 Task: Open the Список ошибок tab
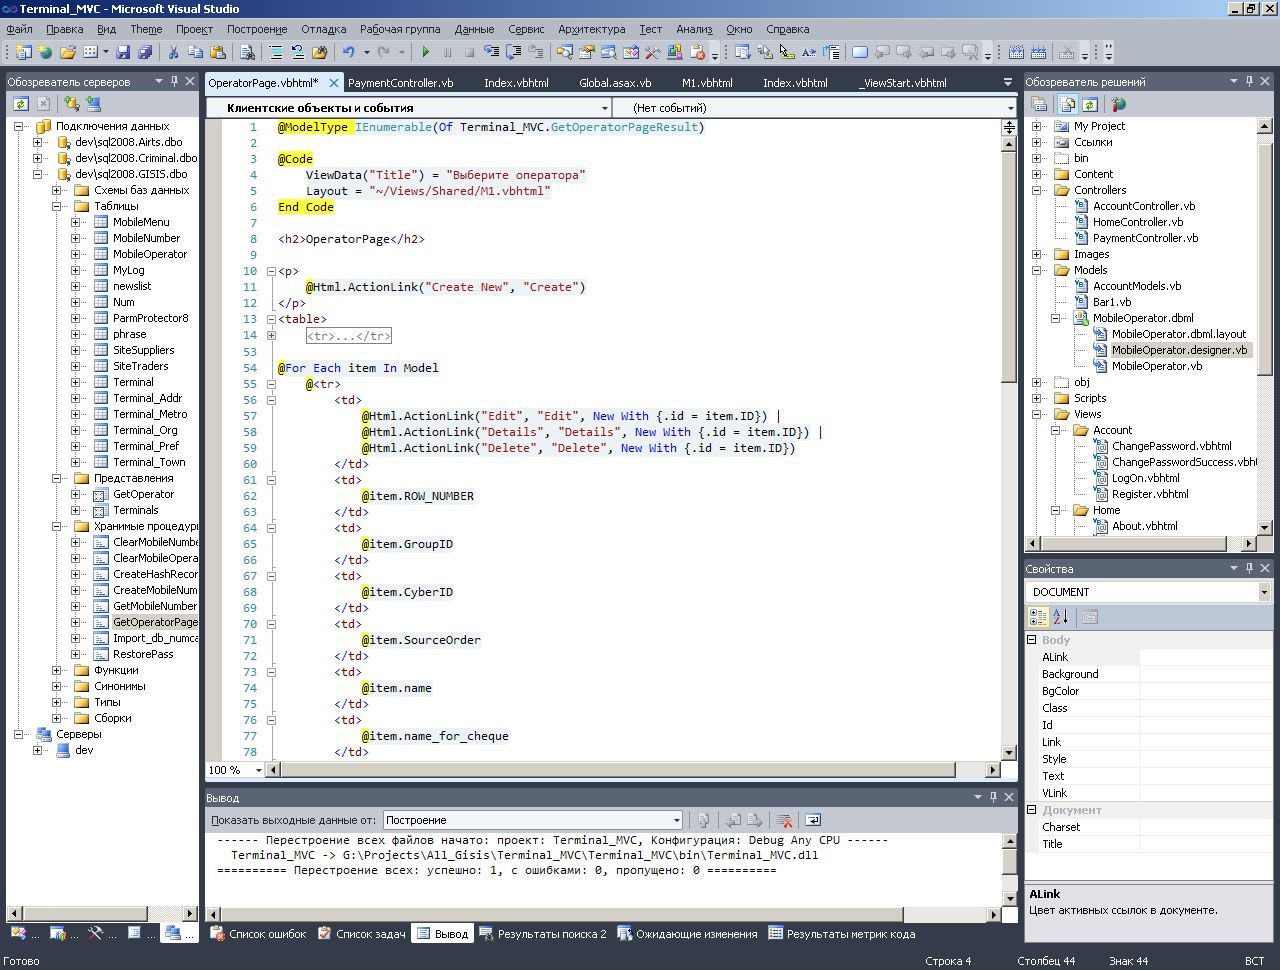pyautogui.click(x=258, y=934)
